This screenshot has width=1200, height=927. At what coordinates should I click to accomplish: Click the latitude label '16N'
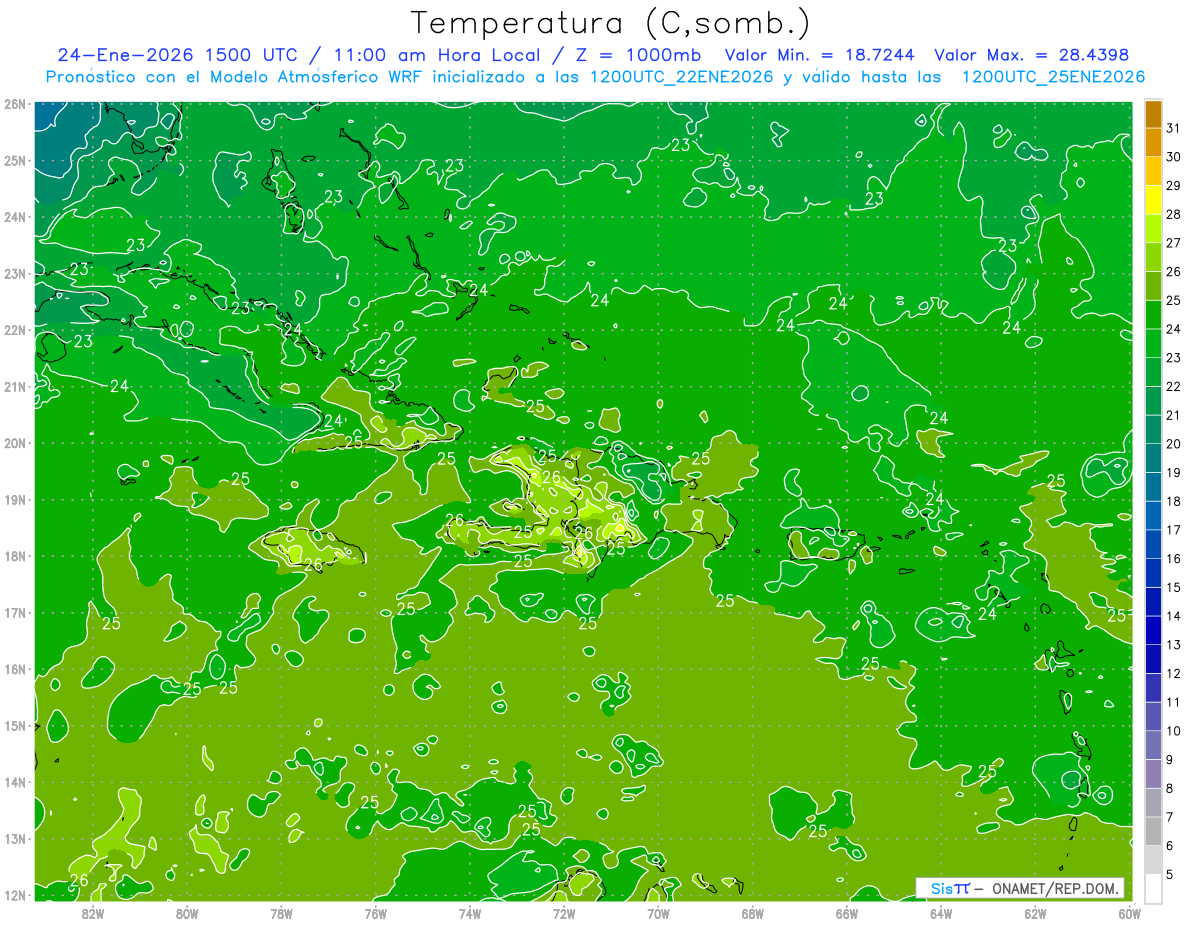[14, 669]
